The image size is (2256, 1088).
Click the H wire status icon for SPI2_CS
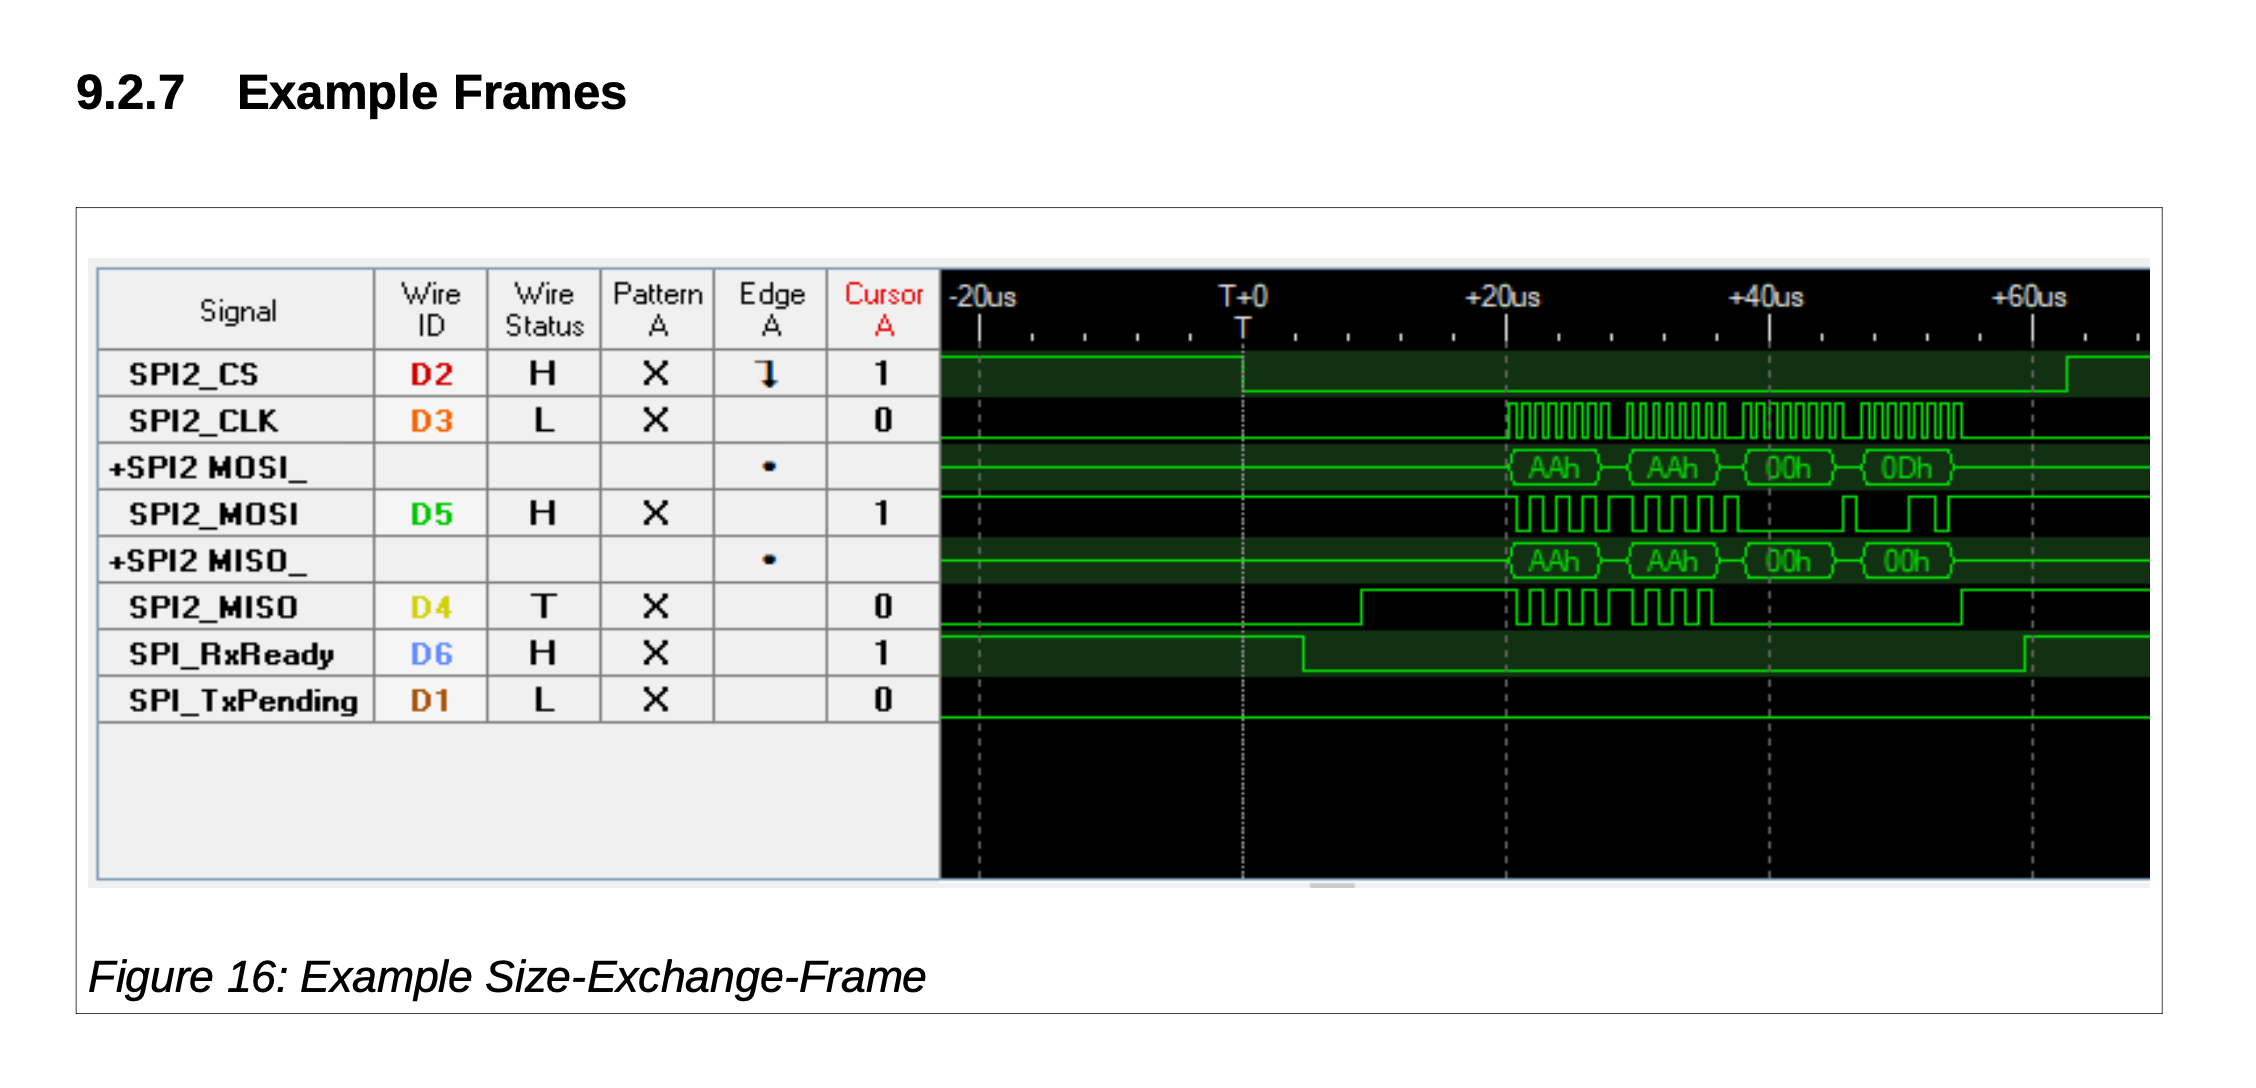543,374
